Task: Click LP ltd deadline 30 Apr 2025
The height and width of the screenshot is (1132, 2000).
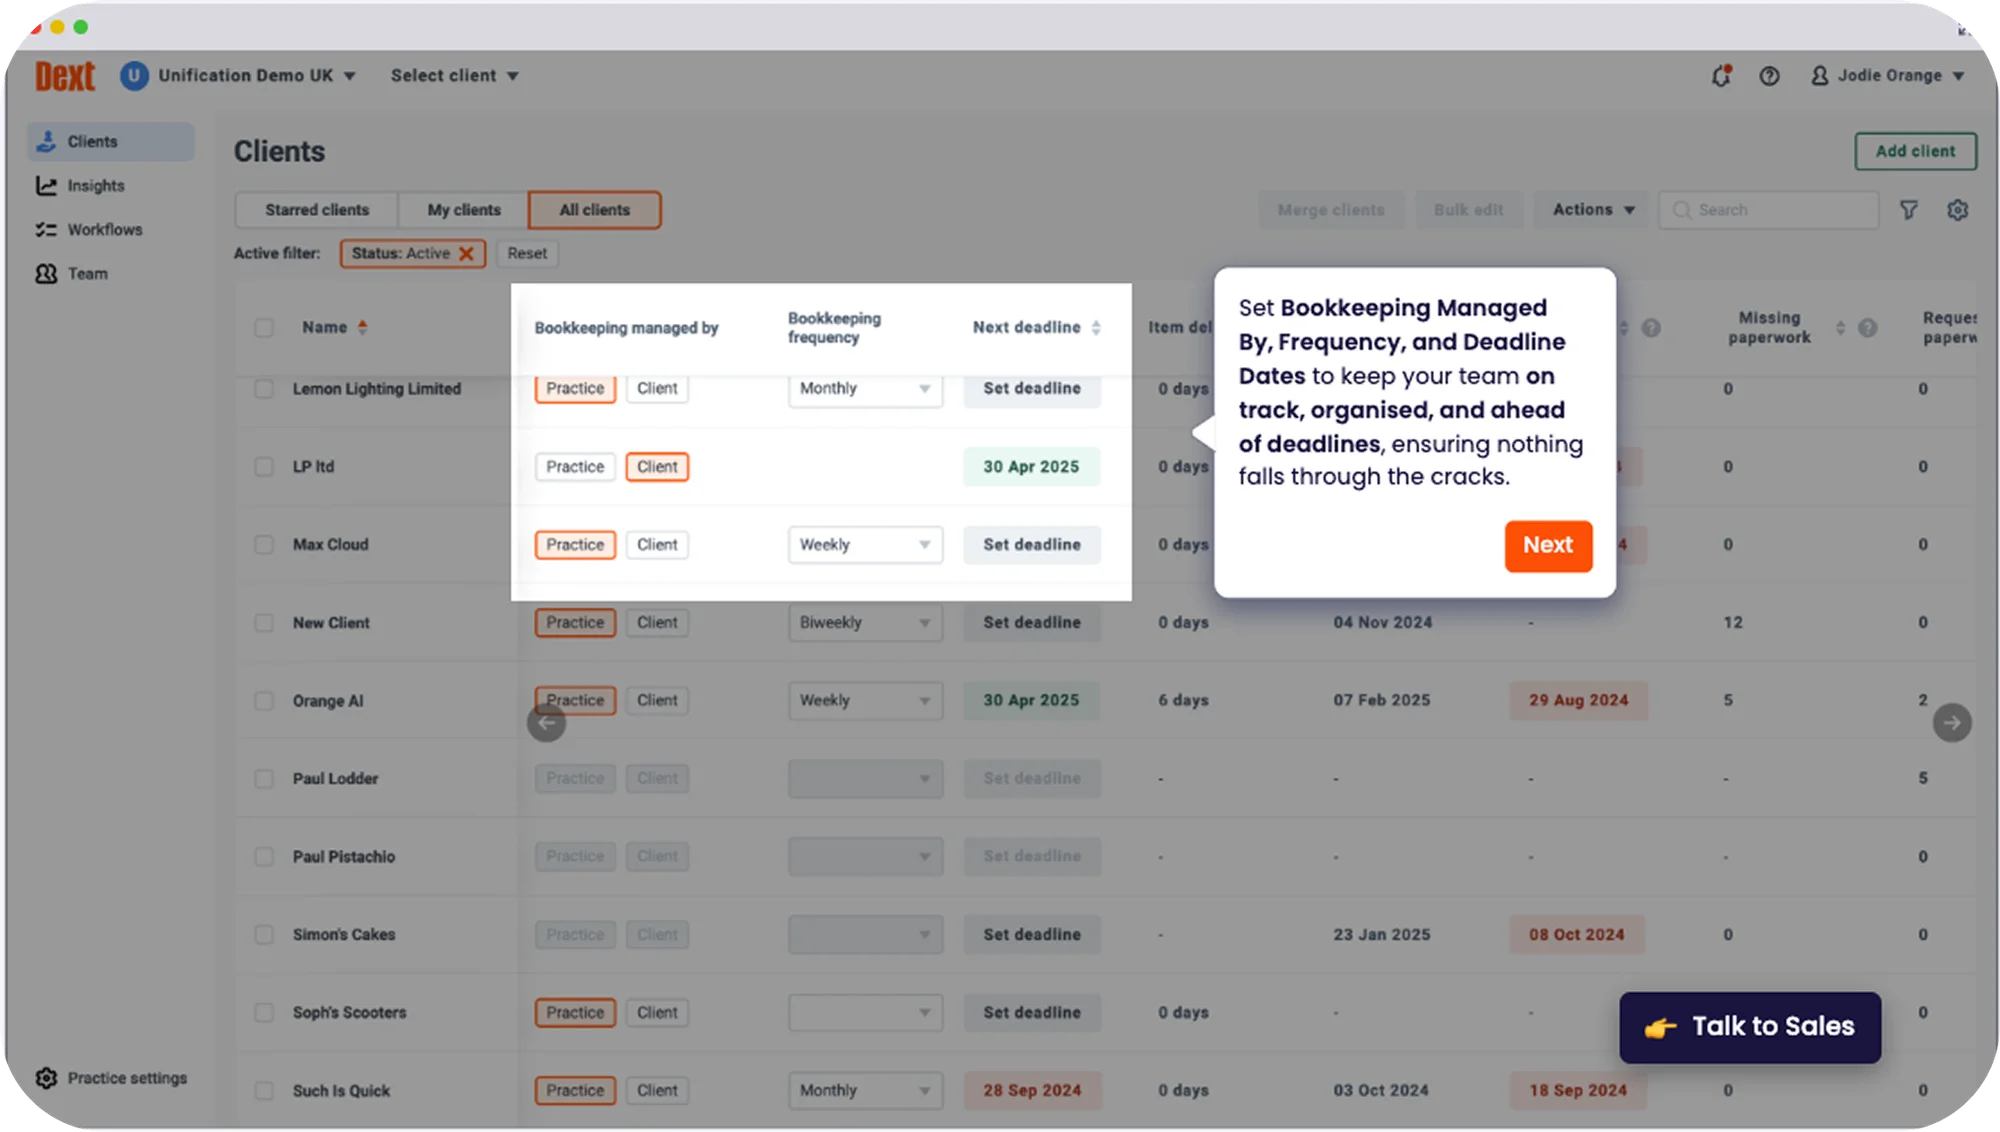Action: 1031,467
